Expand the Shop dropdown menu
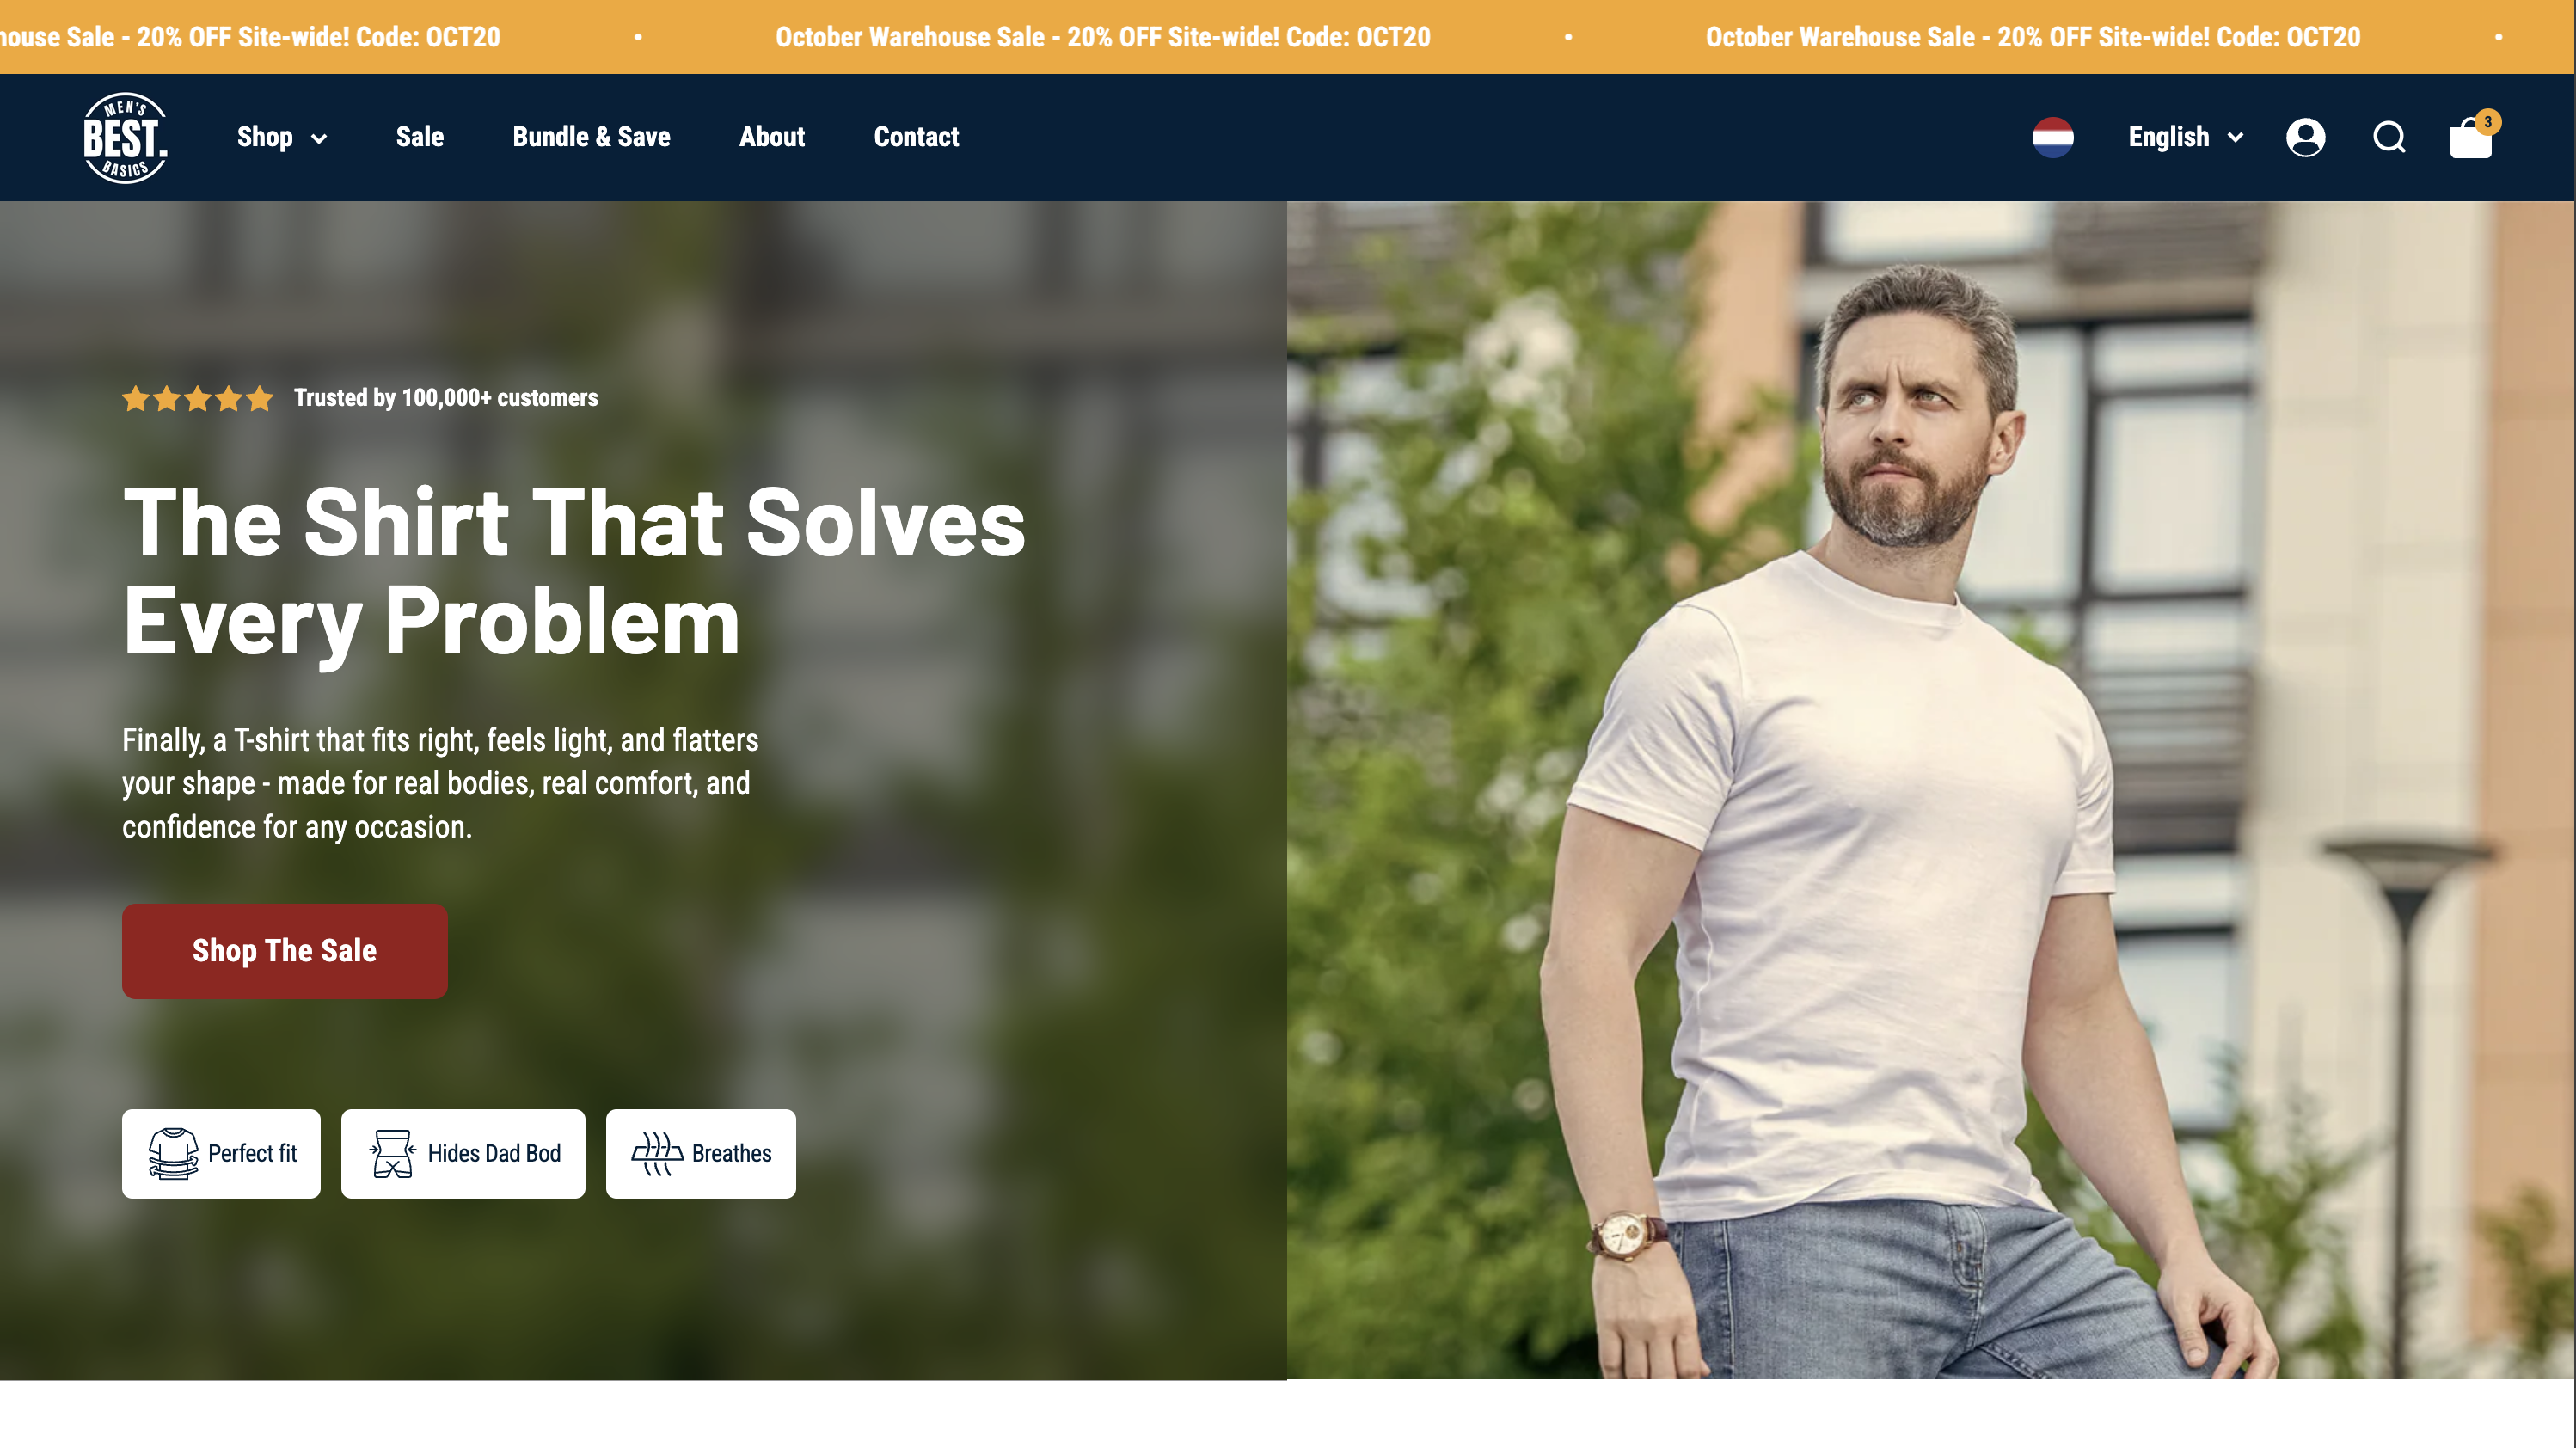The height and width of the screenshot is (1448, 2576). [x=282, y=137]
